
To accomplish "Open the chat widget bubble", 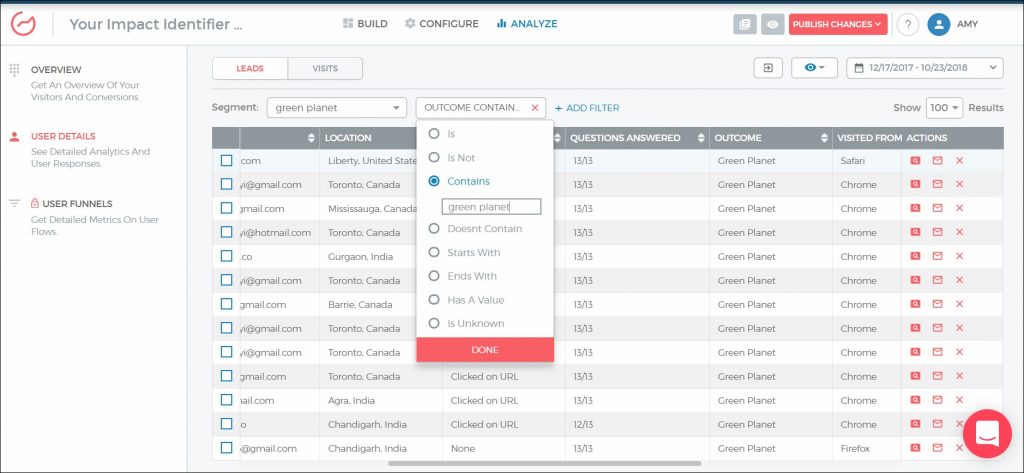I will tap(987, 435).
